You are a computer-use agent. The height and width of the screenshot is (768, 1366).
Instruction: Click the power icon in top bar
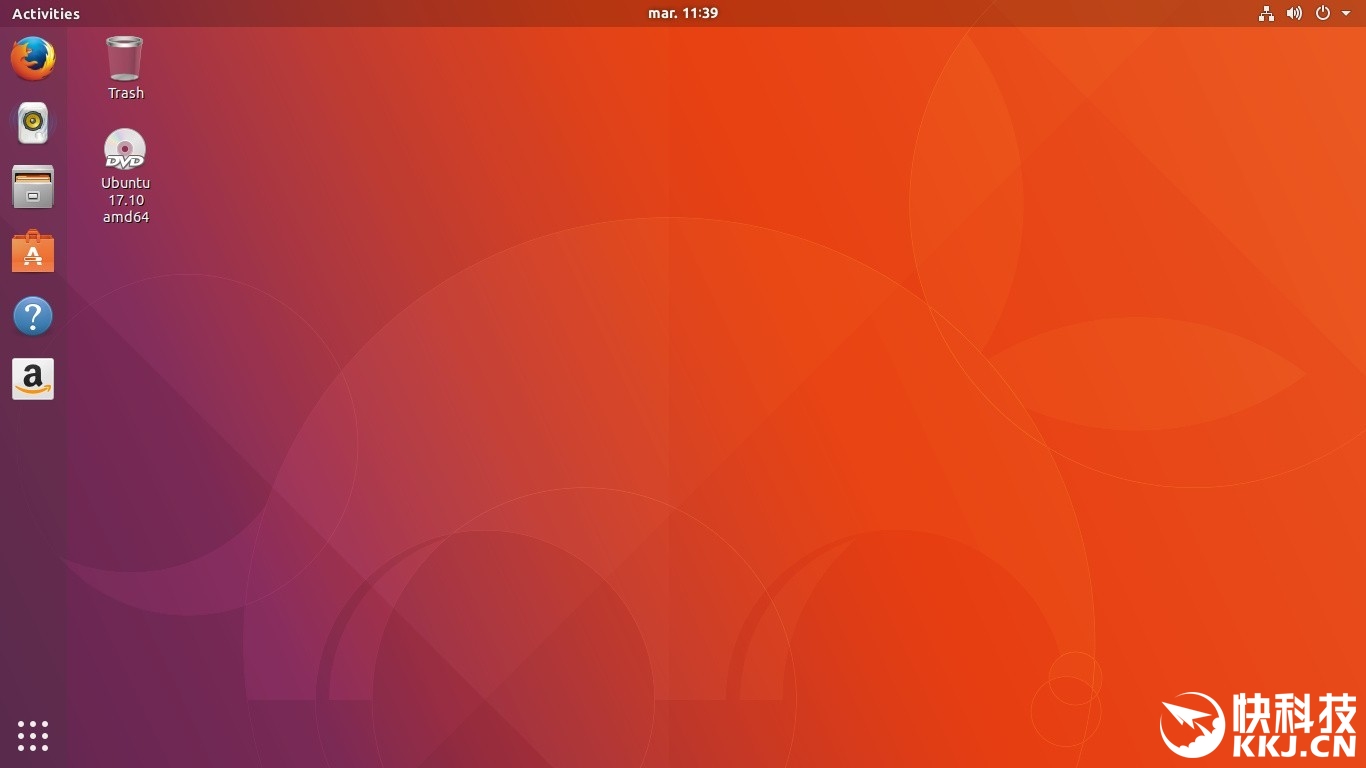1323,13
